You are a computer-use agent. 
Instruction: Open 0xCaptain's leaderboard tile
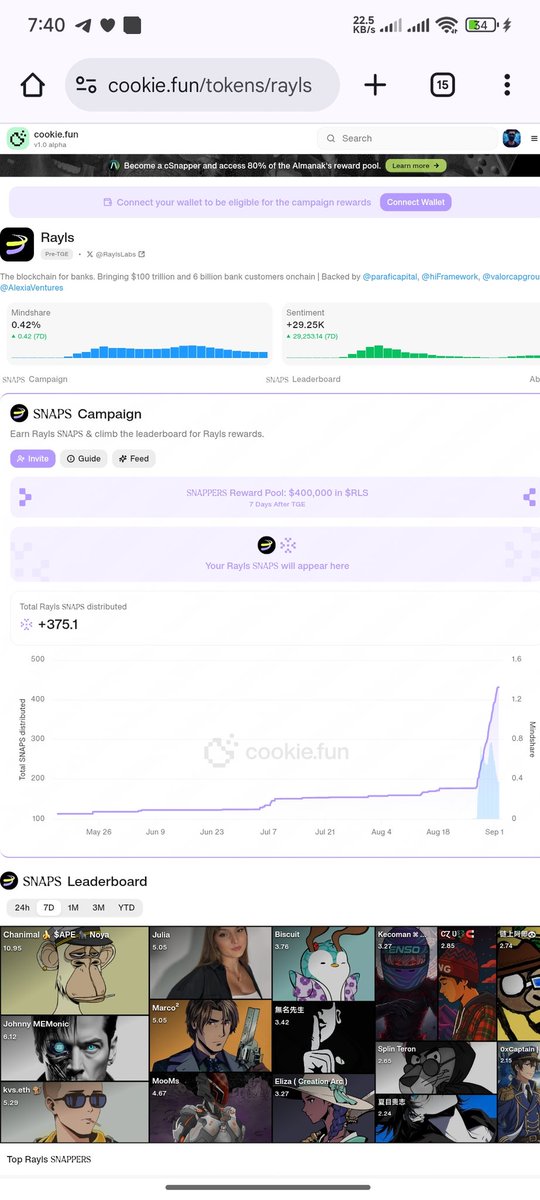519,1092
